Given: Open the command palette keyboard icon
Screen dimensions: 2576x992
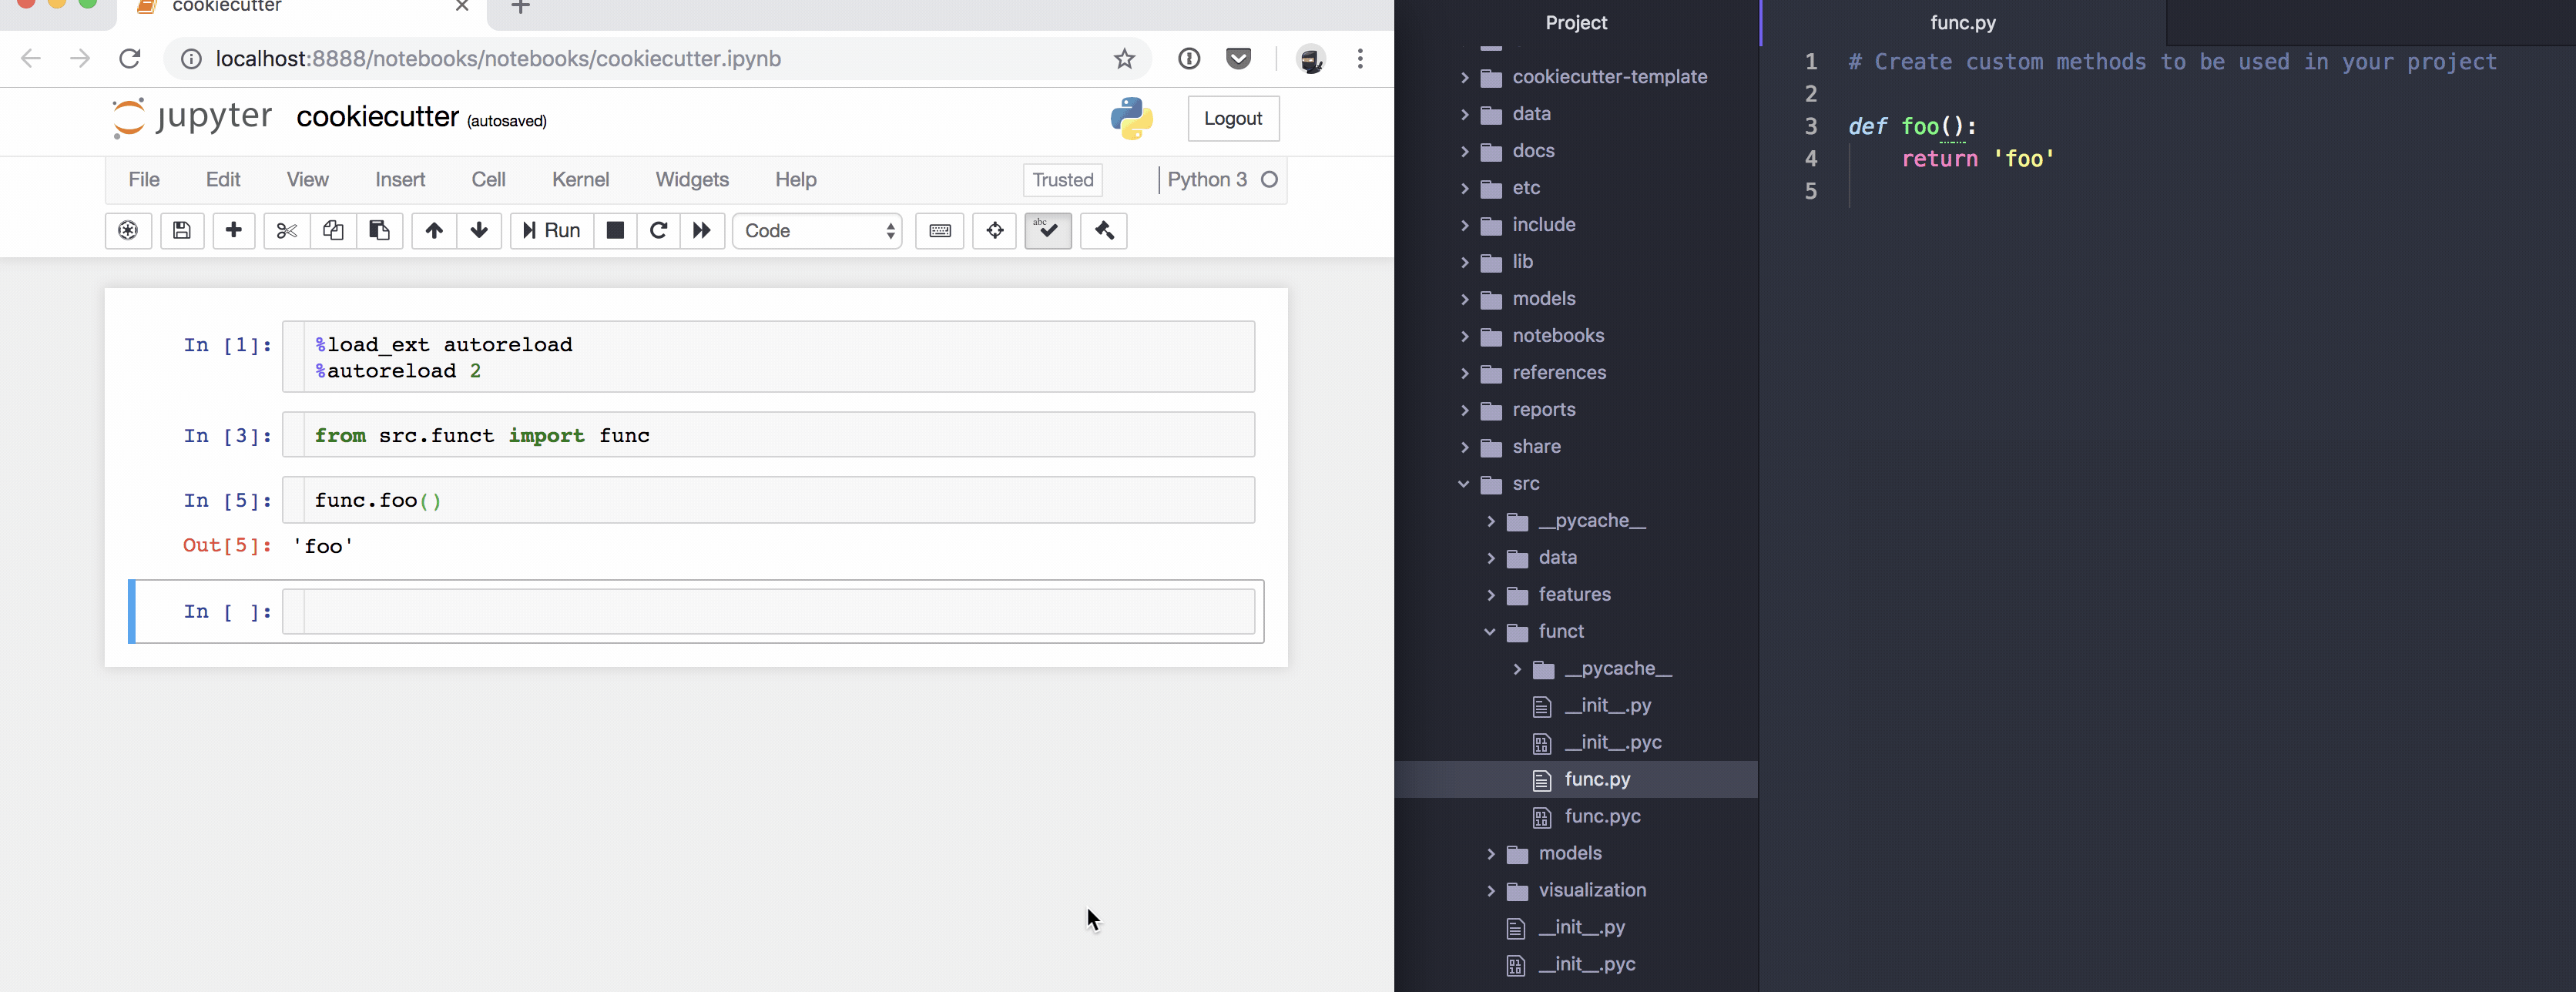Looking at the screenshot, I should [x=940, y=231].
